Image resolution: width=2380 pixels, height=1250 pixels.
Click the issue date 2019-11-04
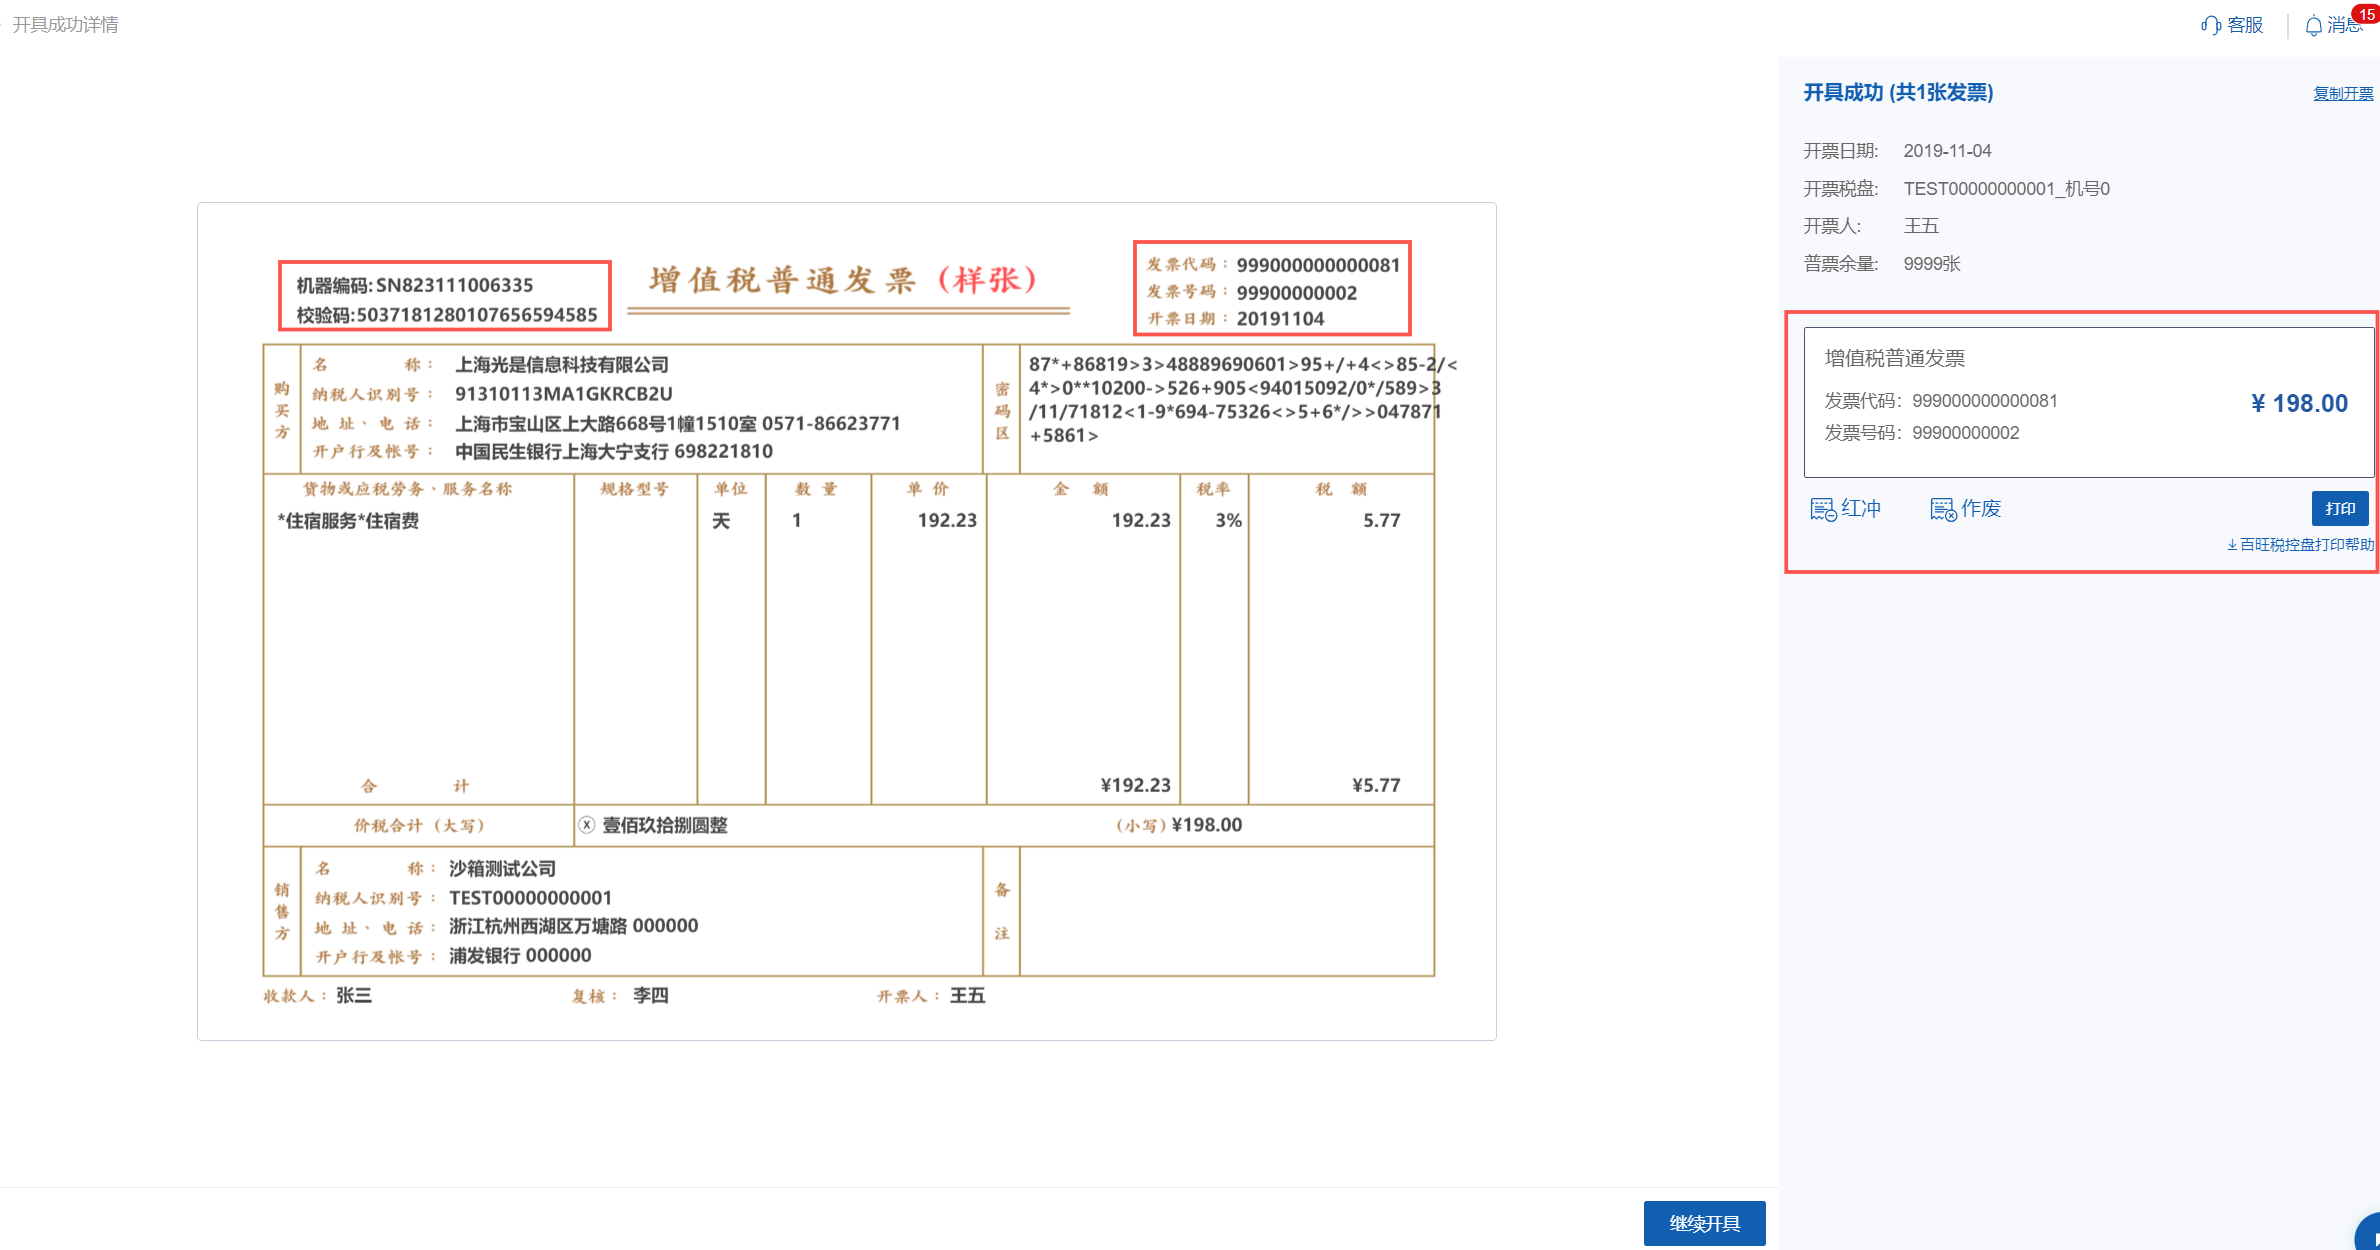tap(1947, 151)
